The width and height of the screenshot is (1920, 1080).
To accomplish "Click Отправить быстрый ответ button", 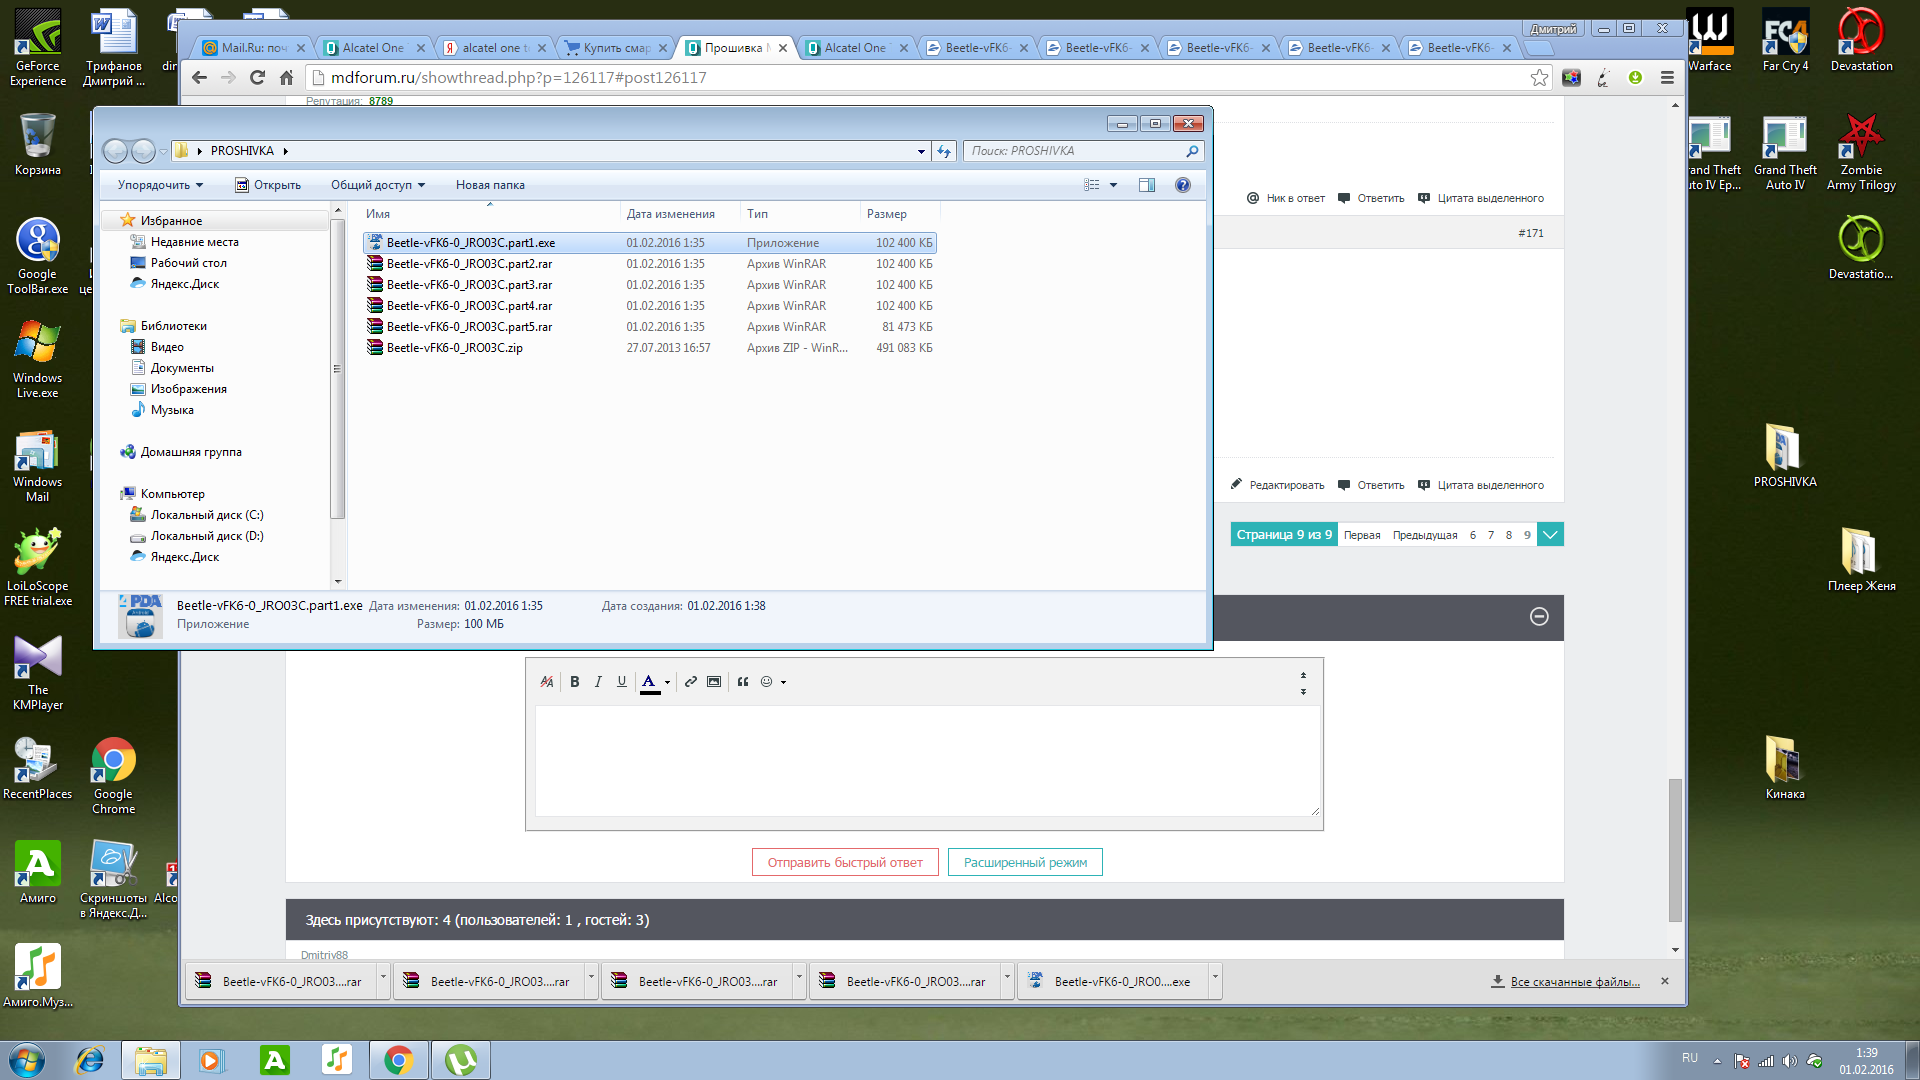I will coord(845,862).
